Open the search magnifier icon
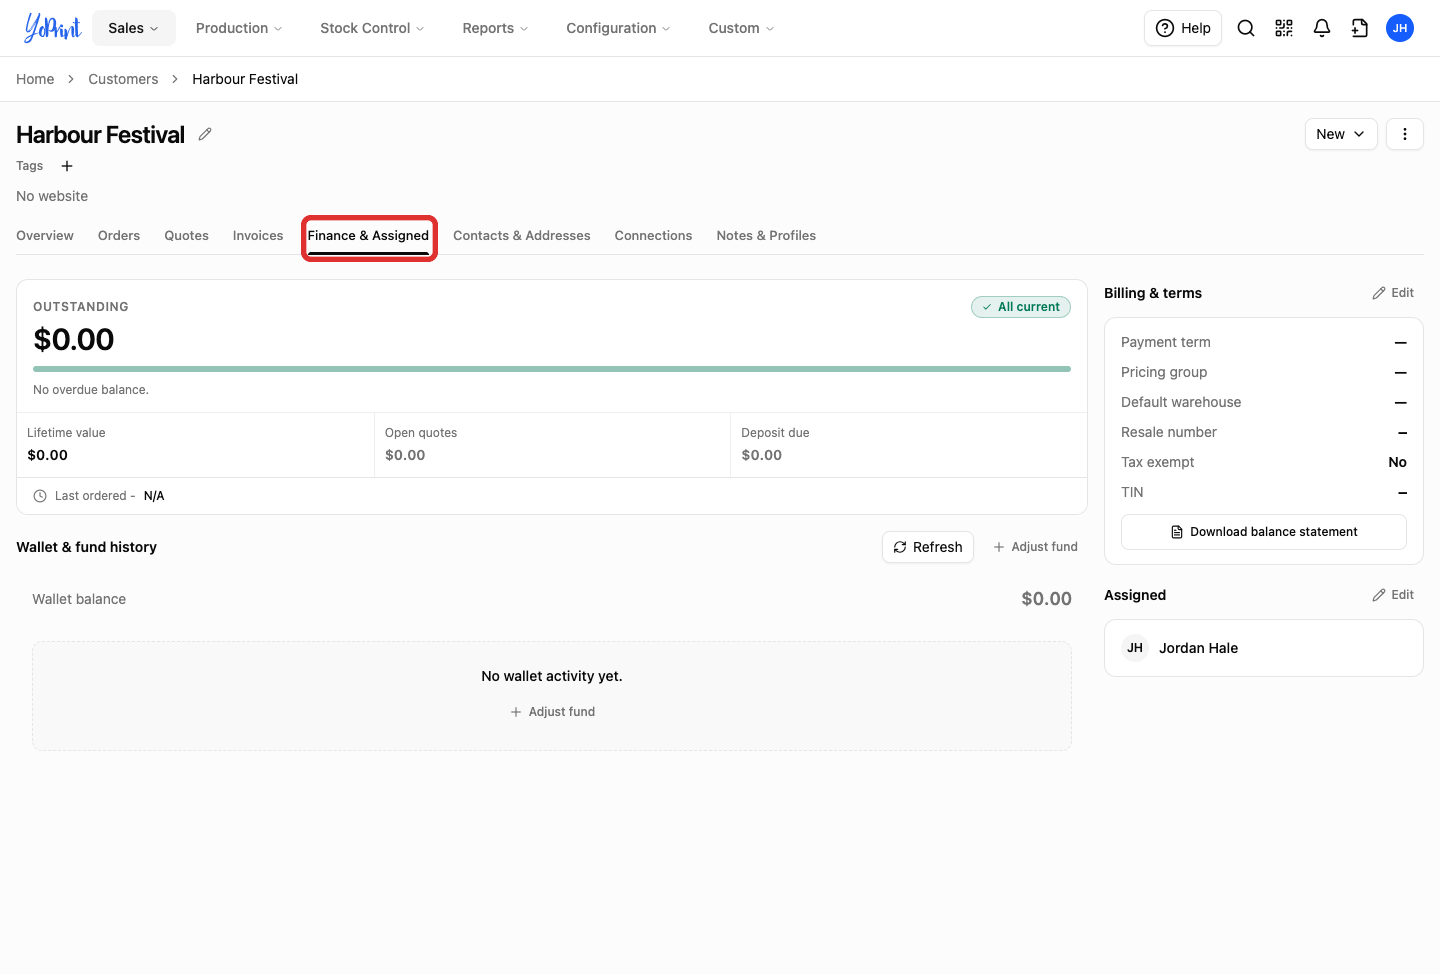1440x974 pixels. (1246, 28)
